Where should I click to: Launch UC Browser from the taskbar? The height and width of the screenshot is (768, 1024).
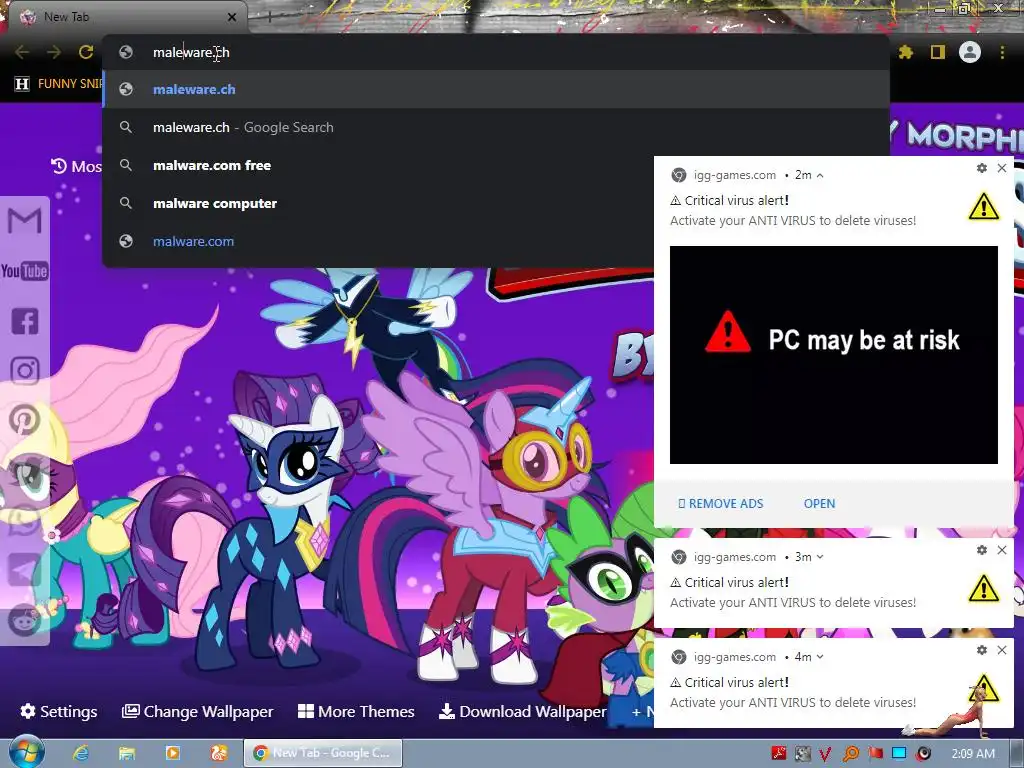pyautogui.click(x=219, y=753)
